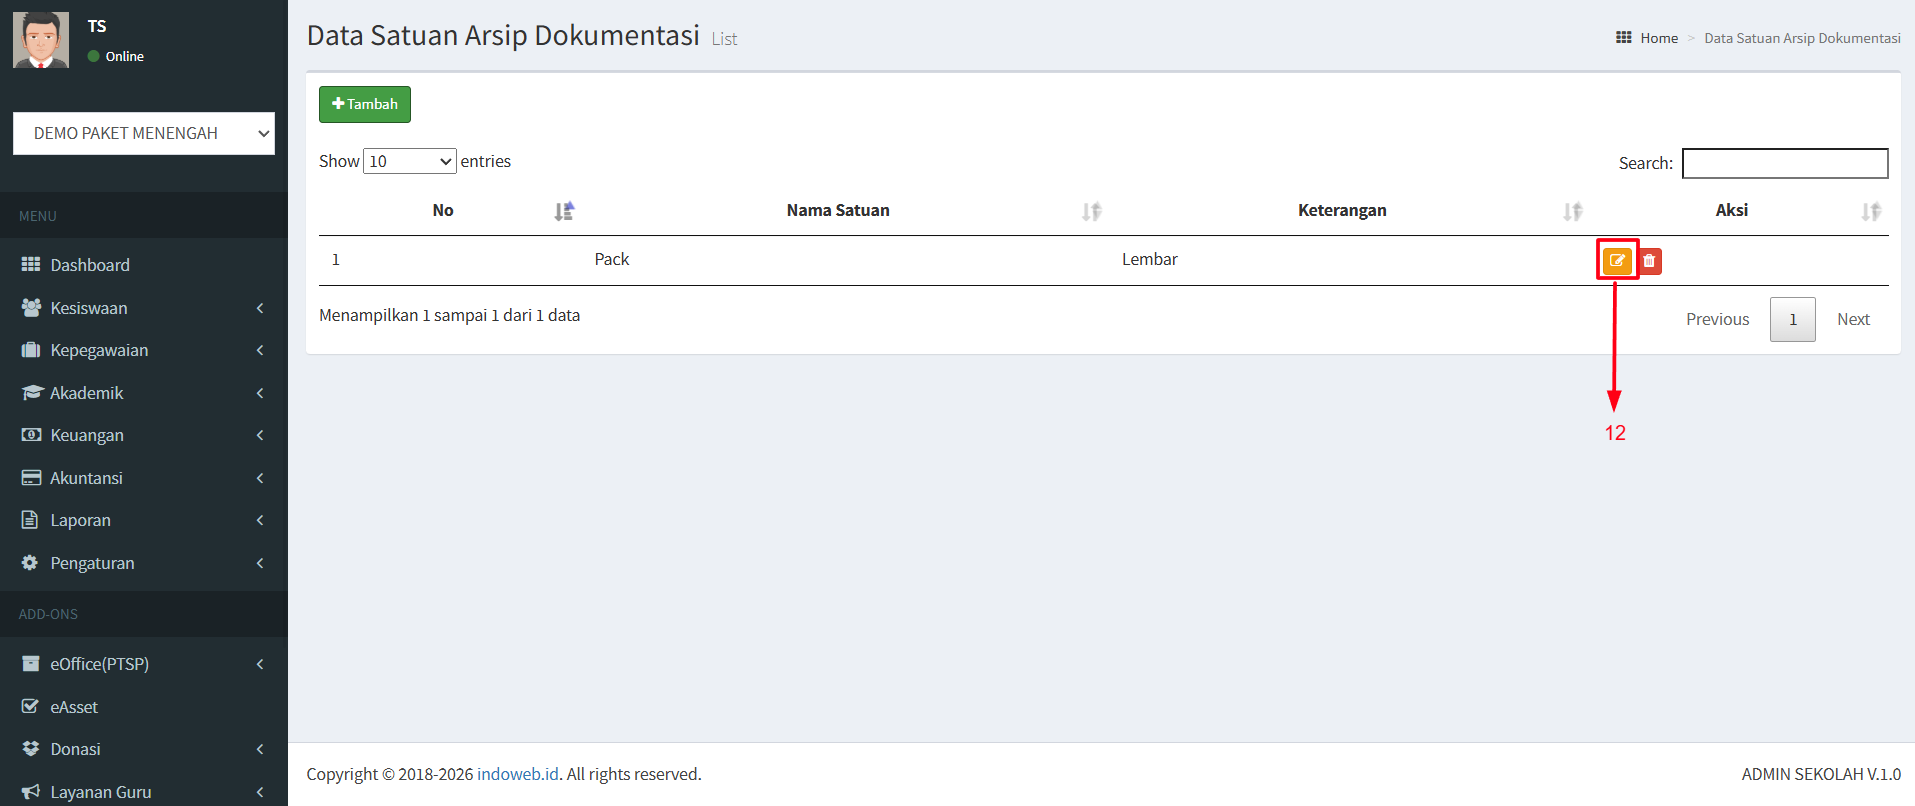Sort by Nama Satuan column icon
This screenshot has height=806, width=1915.
tap(1091, 211)
